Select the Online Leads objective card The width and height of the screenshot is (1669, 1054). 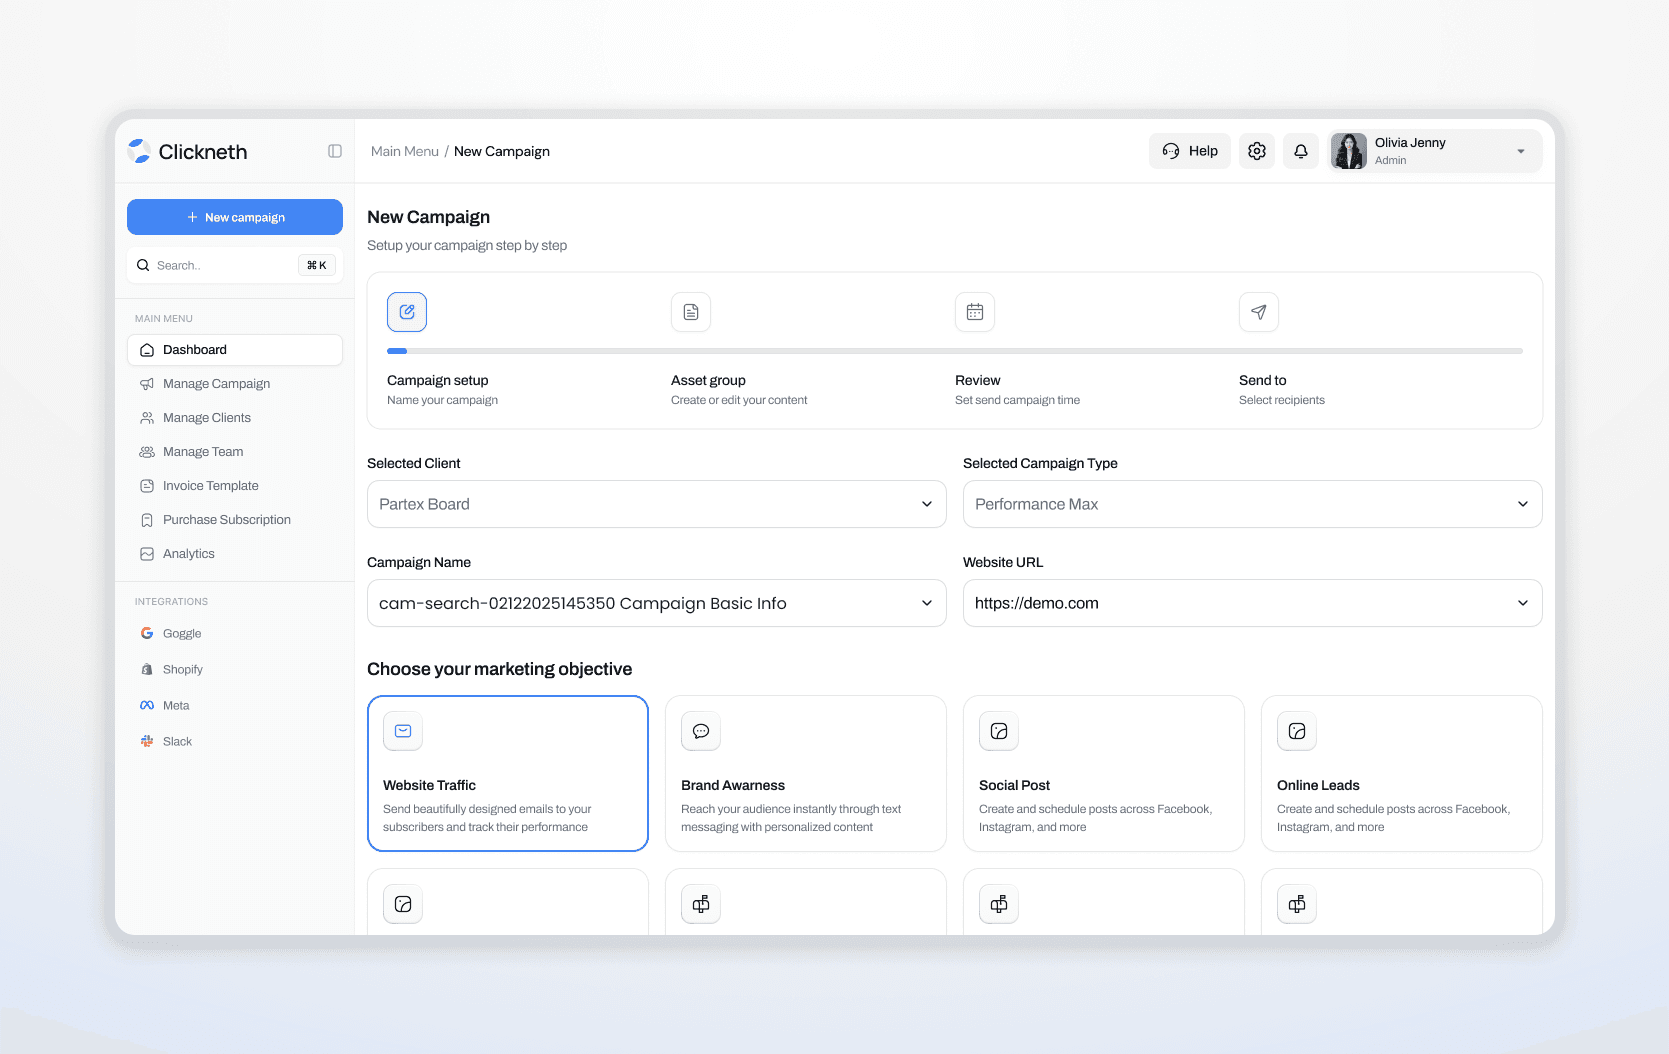click(x=1402, y=773)
